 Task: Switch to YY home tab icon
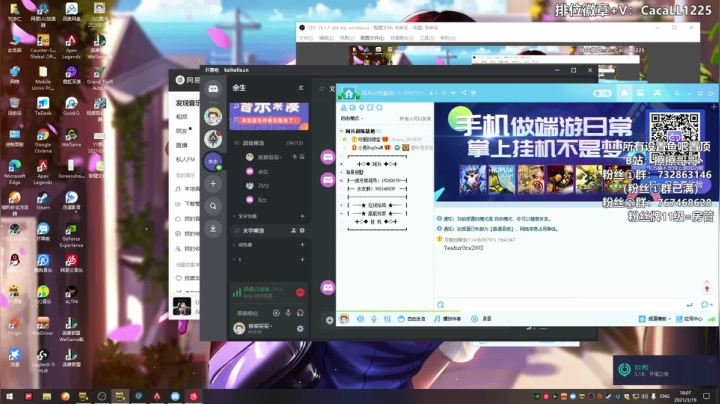[x=624, y=93]
